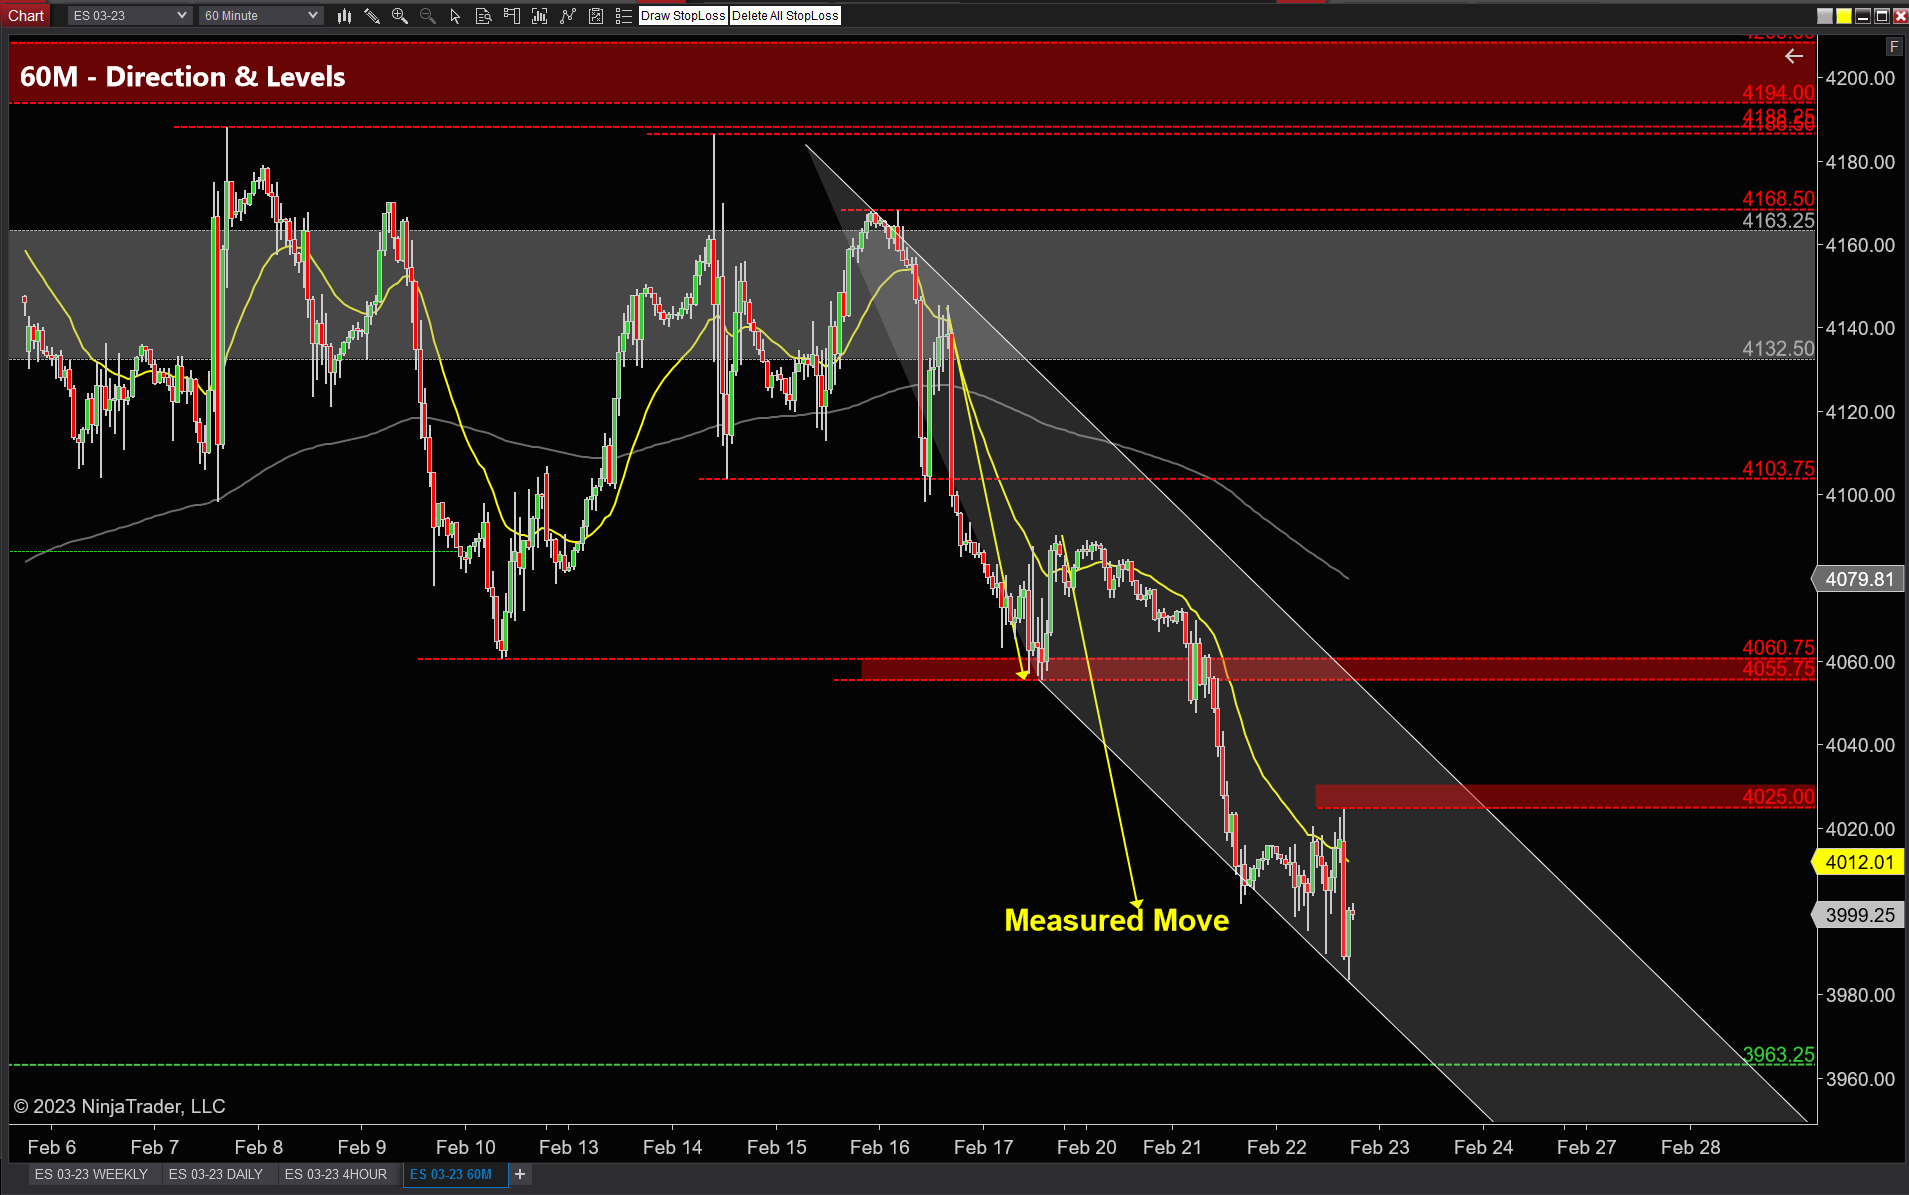This screenshot has height=1195, width=1909.
Task: Open the drawing tools pencil icon
Action: tap(372, 16)
